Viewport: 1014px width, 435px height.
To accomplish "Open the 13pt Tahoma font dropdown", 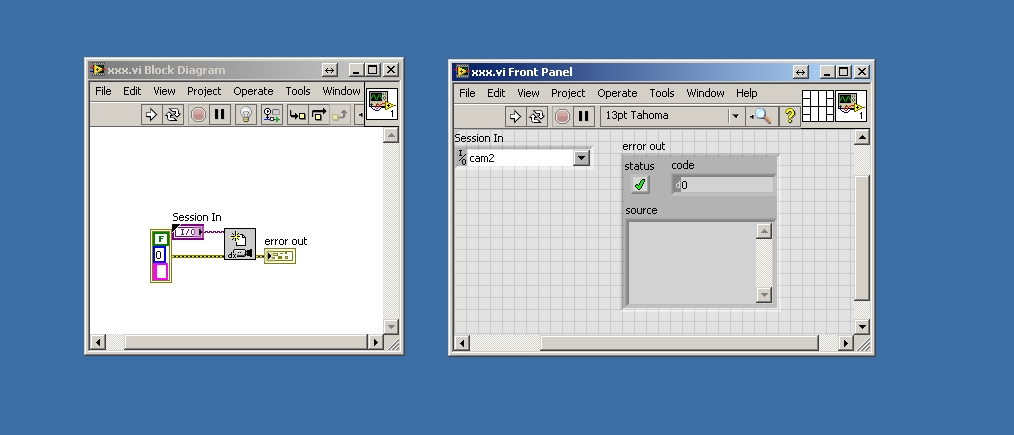I will (735, 116).
